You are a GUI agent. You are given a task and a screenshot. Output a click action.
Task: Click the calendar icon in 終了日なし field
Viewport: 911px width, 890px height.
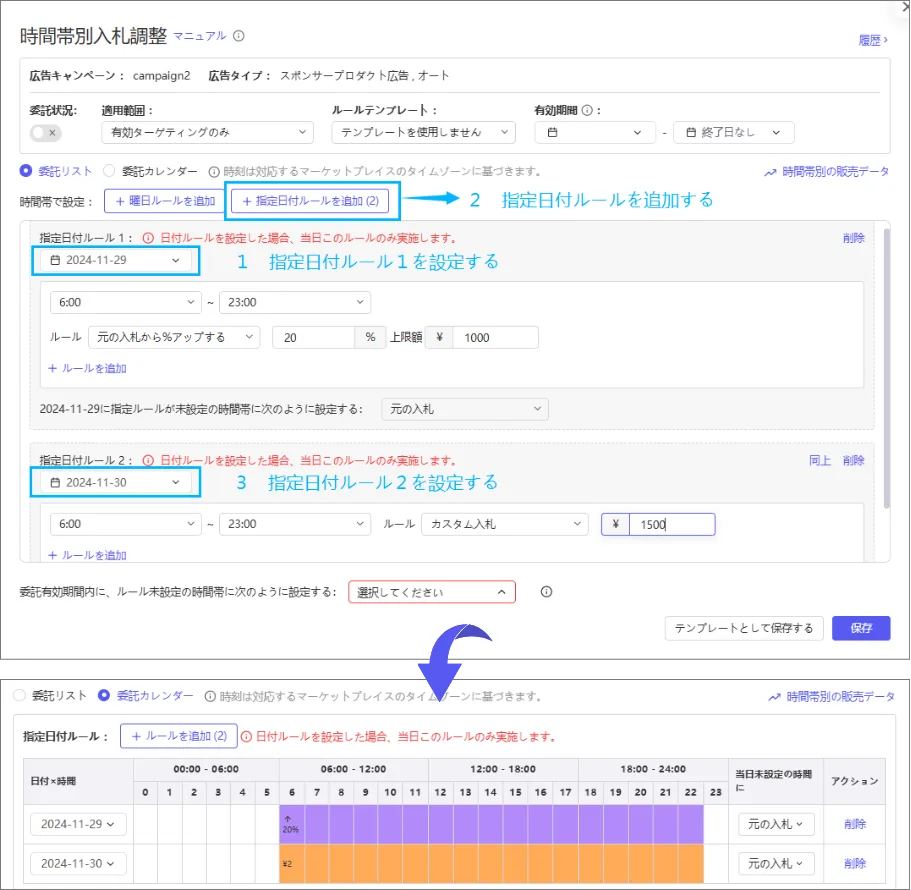tap(691, 132)
